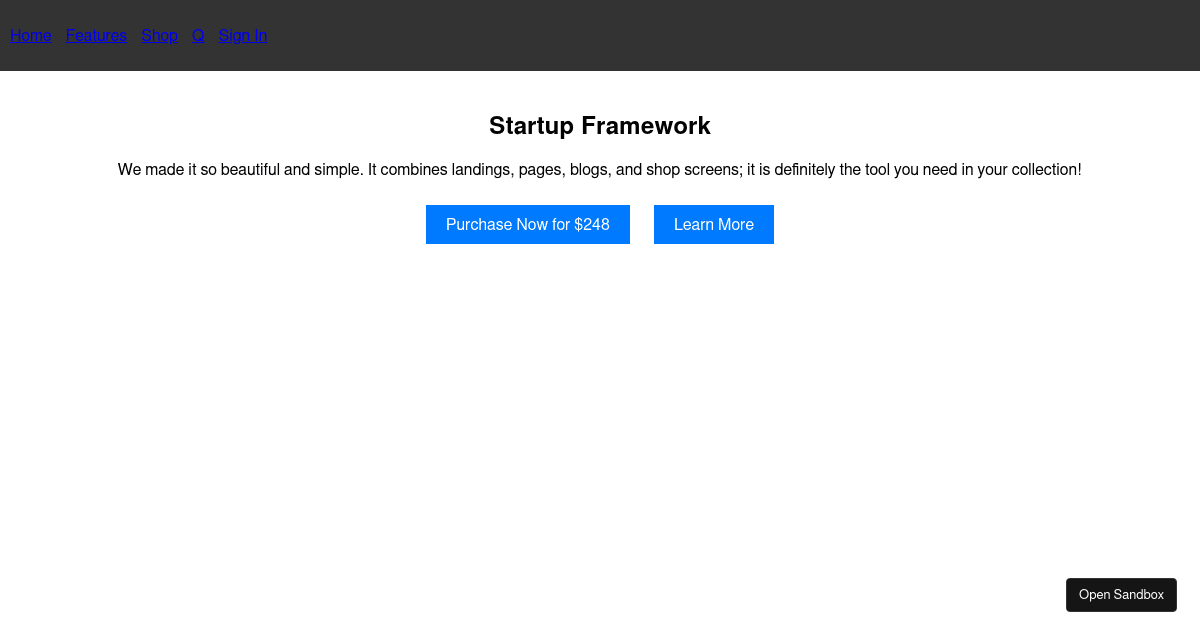View Features from the top menu
The image size is (1200, 630).
96,35
